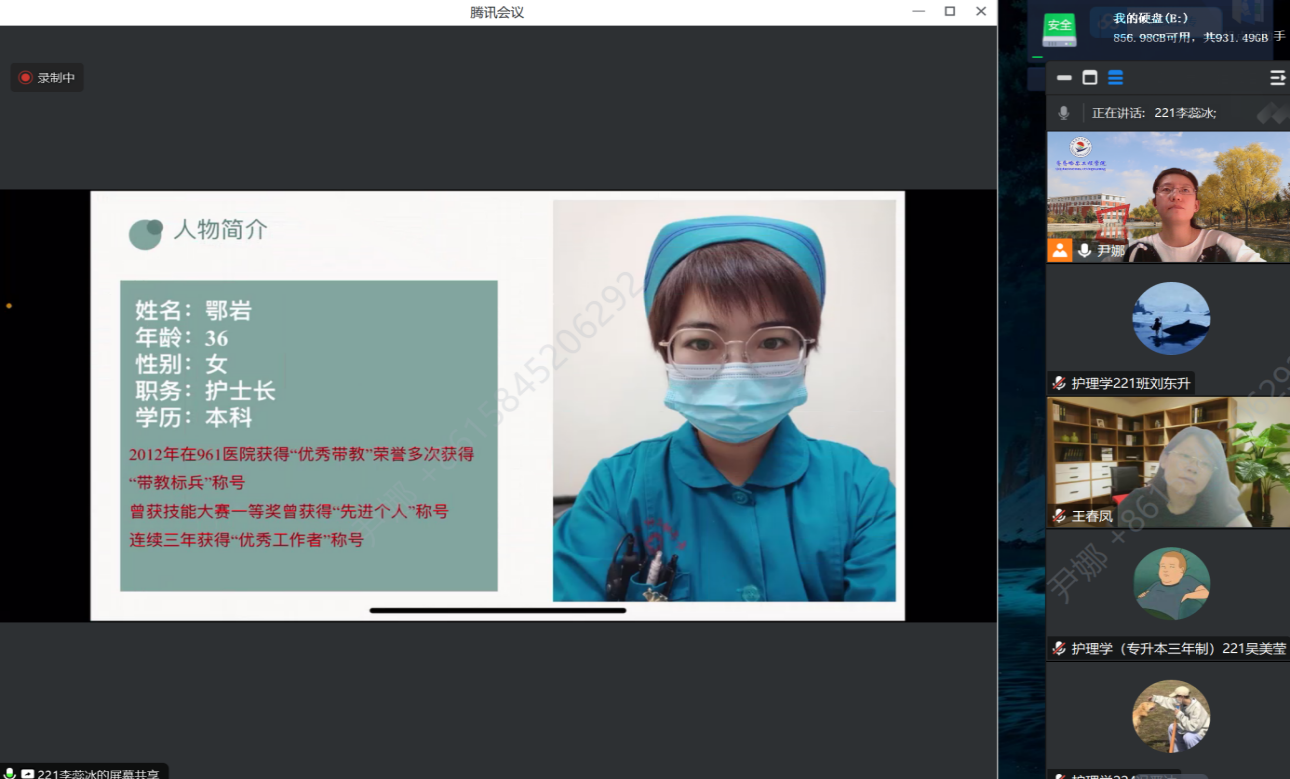Click the 正在讲话: 221李蕊冰 speaker label
Screen dimensions: 1290x779
1154,113
